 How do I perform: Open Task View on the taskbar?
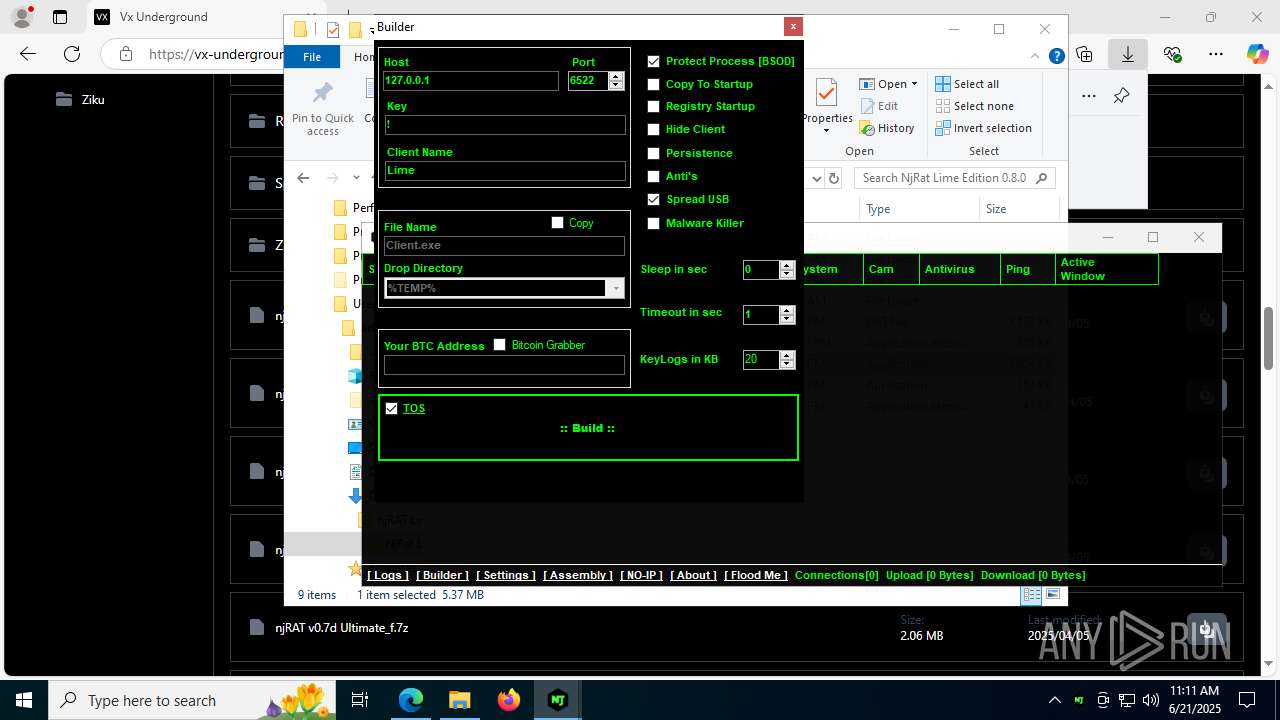coord(361,700)
